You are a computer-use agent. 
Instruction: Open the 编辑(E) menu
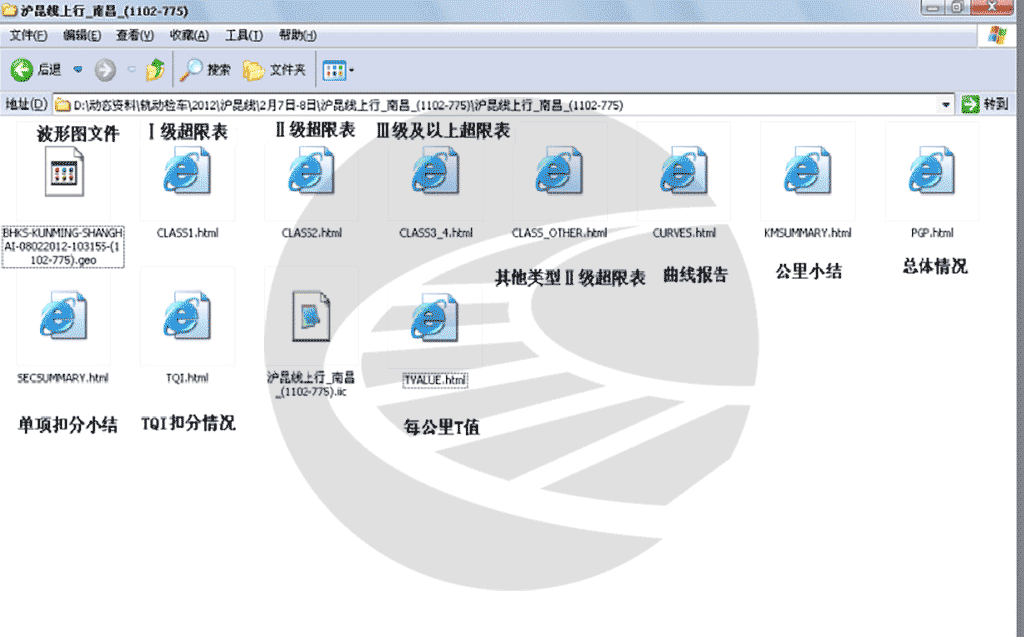click(82, 35)
